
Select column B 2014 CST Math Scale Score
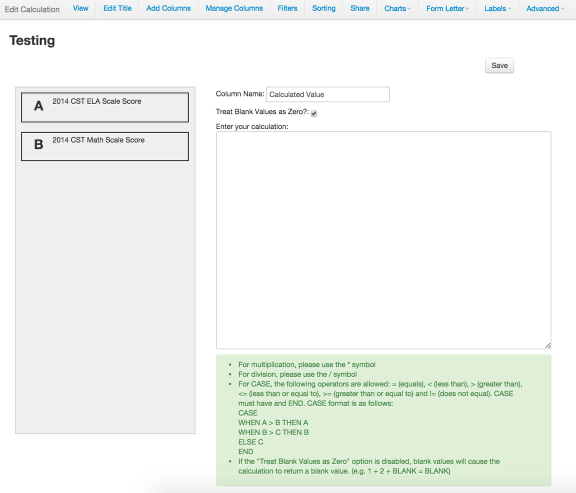click(x=105, y=146)
